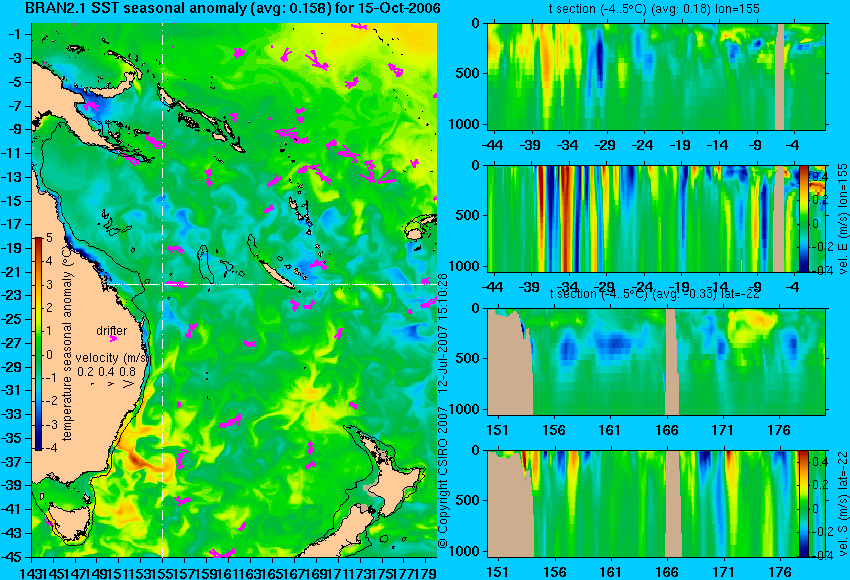Image resolution: width=850 pixels, height=580 pixels.
Task: Click the '-23' latitude tick on the map axis
Action: (x=13, y=295)
